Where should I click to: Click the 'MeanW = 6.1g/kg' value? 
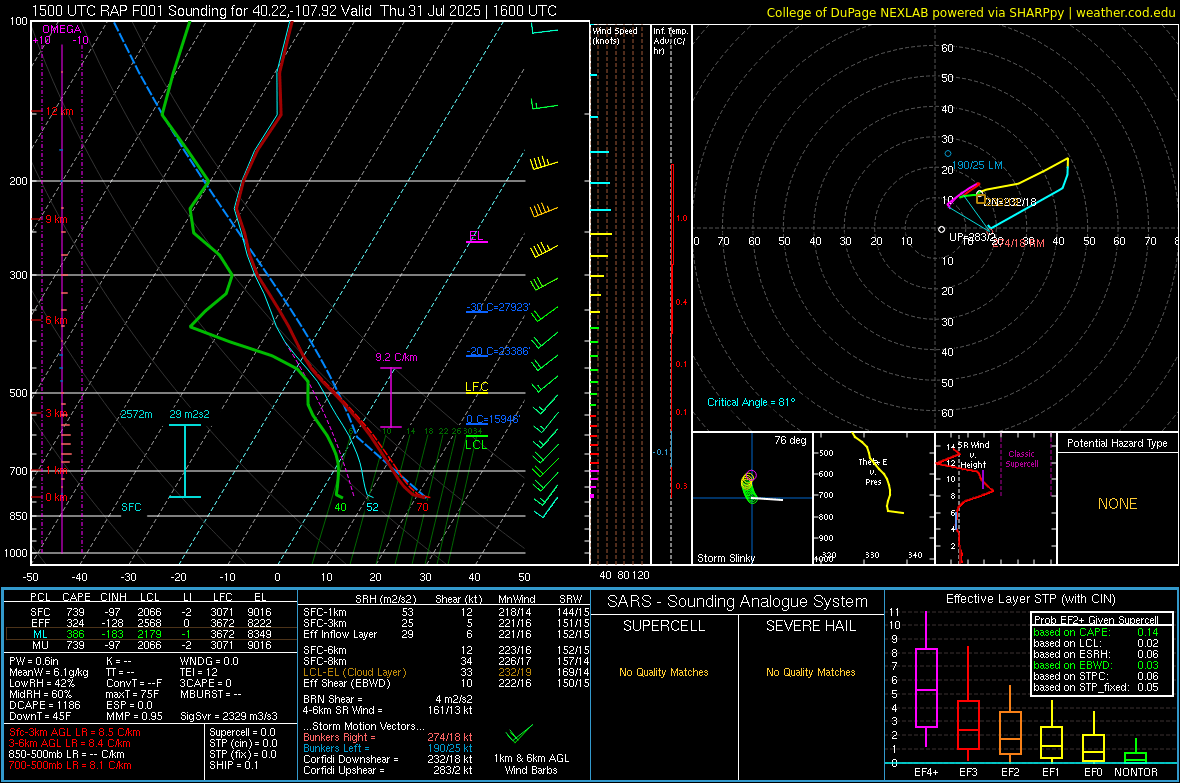pyautogui.click(x=48, y=672)
